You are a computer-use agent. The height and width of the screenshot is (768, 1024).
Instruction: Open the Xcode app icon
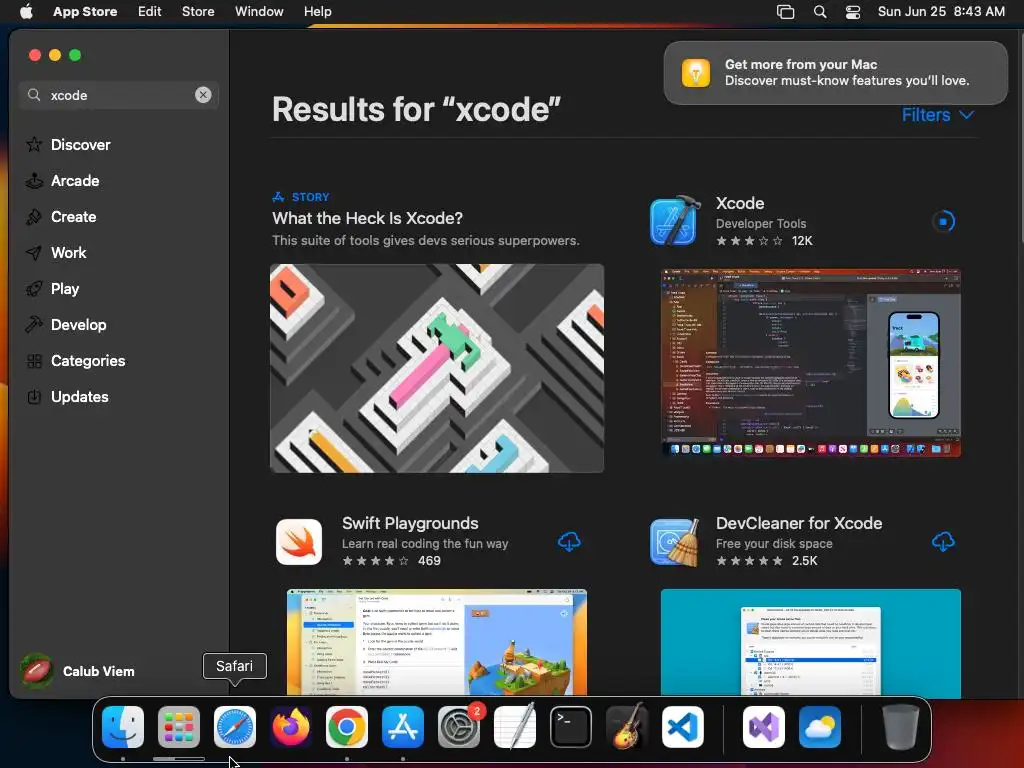click(675, 221)
